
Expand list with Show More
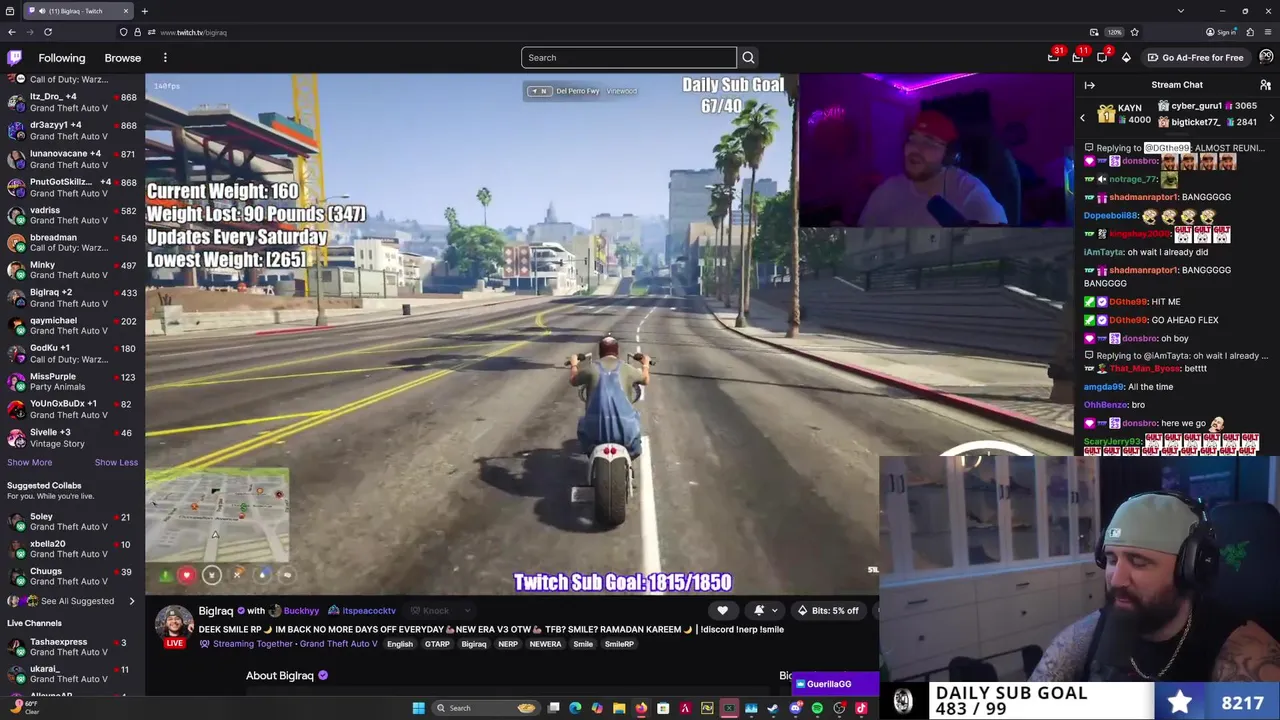tap(30, 462)
